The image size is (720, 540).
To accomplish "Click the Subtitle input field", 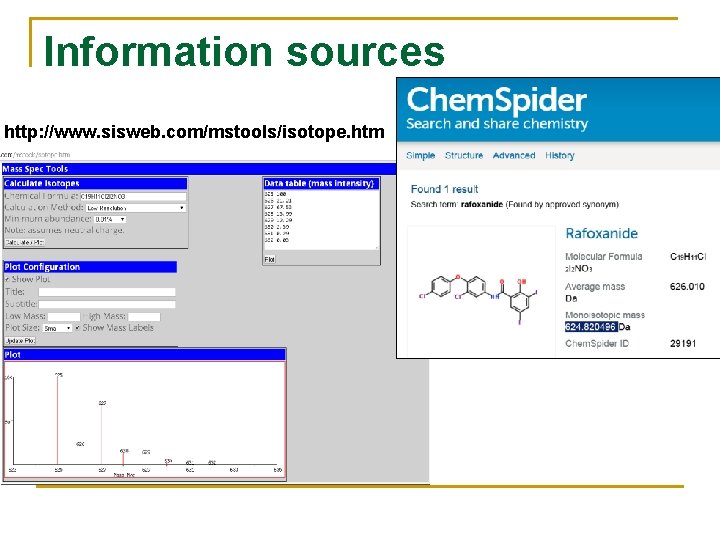I will (107, 304).
